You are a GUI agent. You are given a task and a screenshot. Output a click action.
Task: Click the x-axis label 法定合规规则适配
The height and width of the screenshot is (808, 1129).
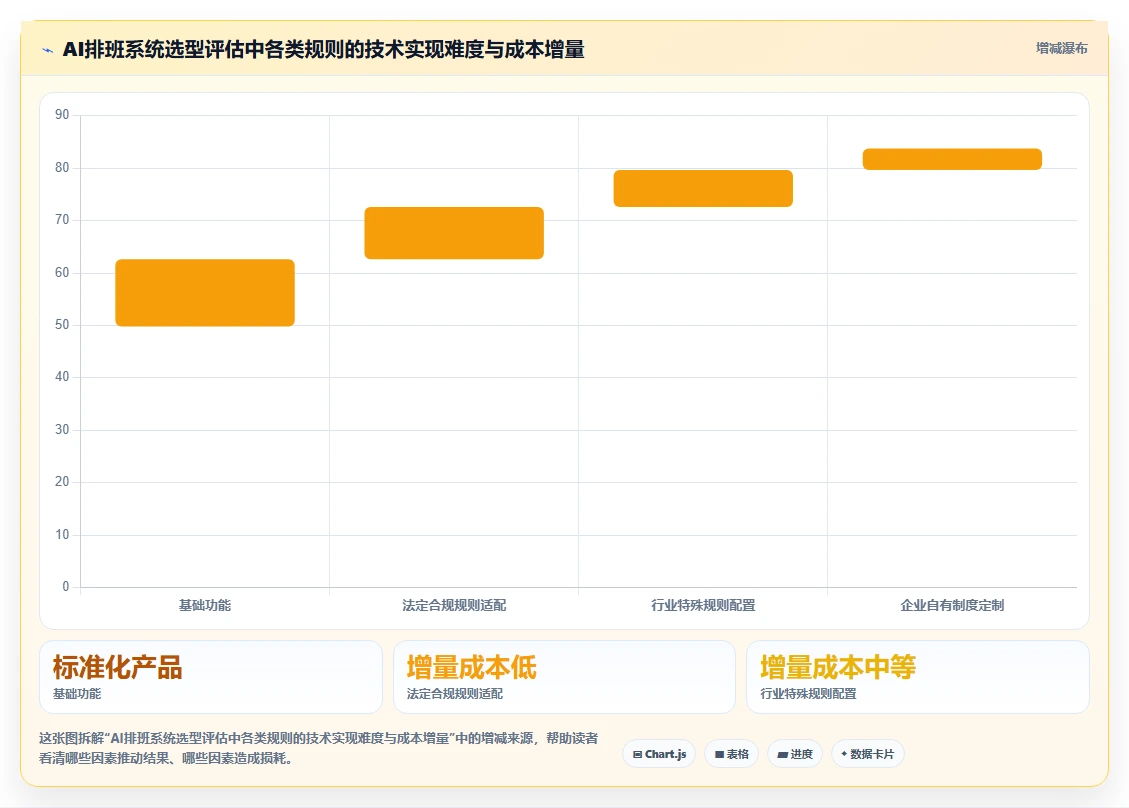tap(454, 606)
